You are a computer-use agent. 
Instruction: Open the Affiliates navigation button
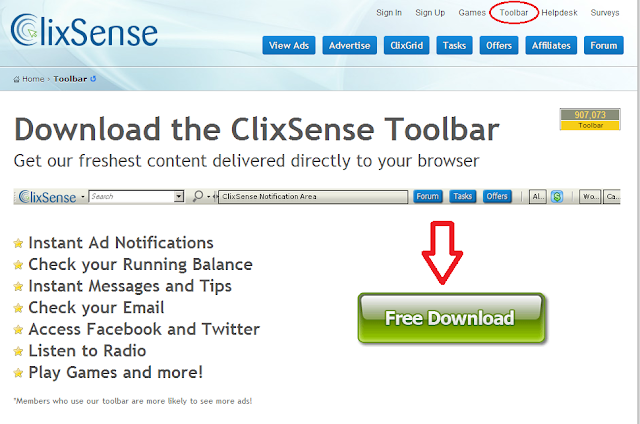(x=551, y=45)
